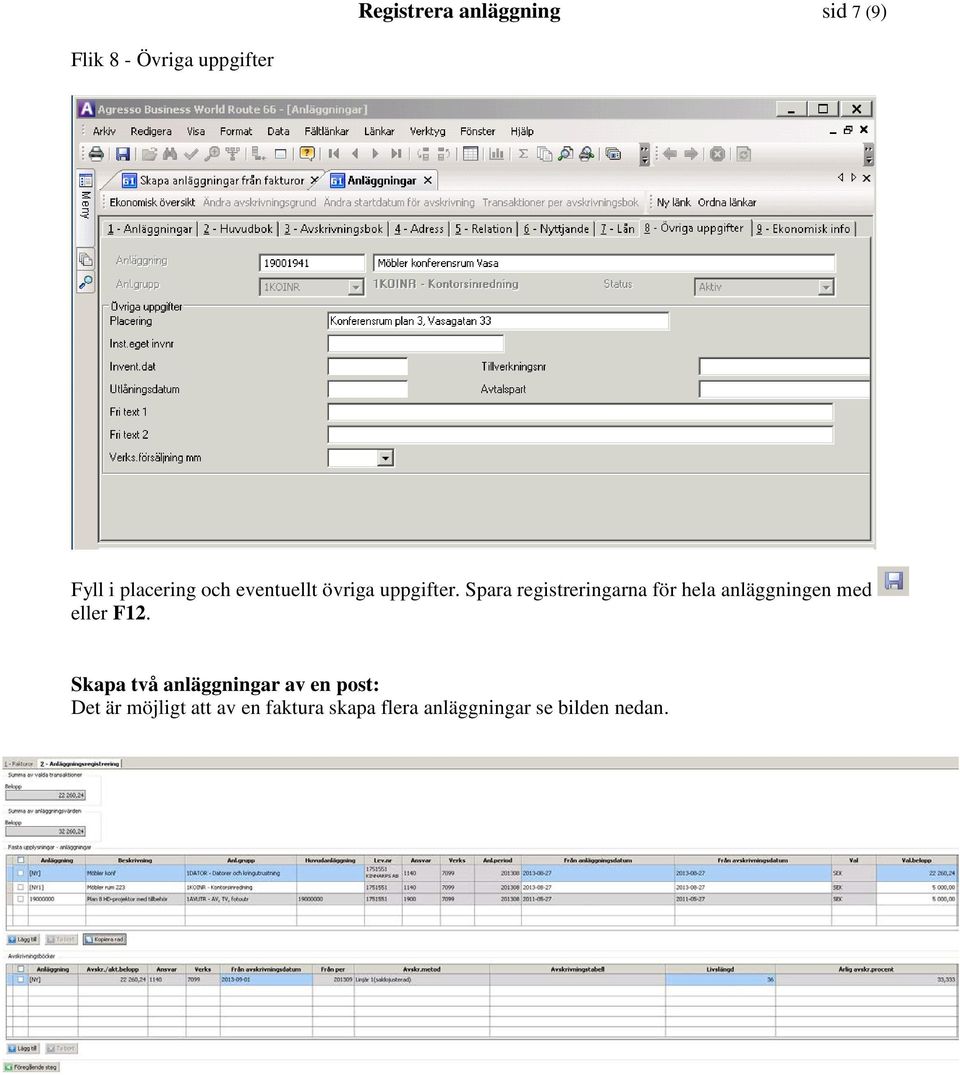
Task: Click the Placering input field
Action: click(498, 321)
